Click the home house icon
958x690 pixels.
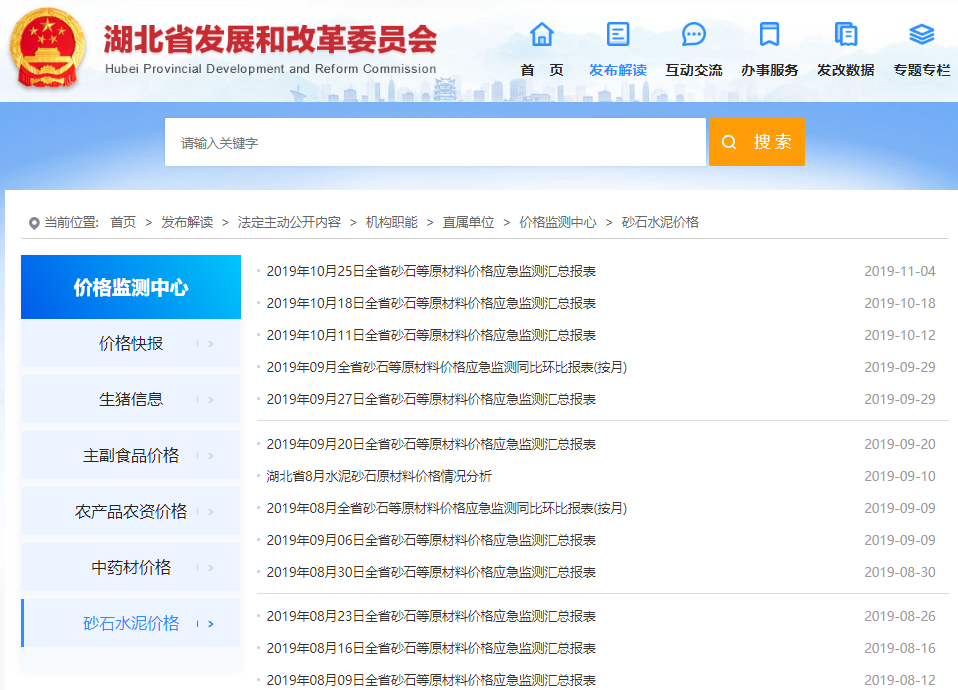tap(541, 34)
